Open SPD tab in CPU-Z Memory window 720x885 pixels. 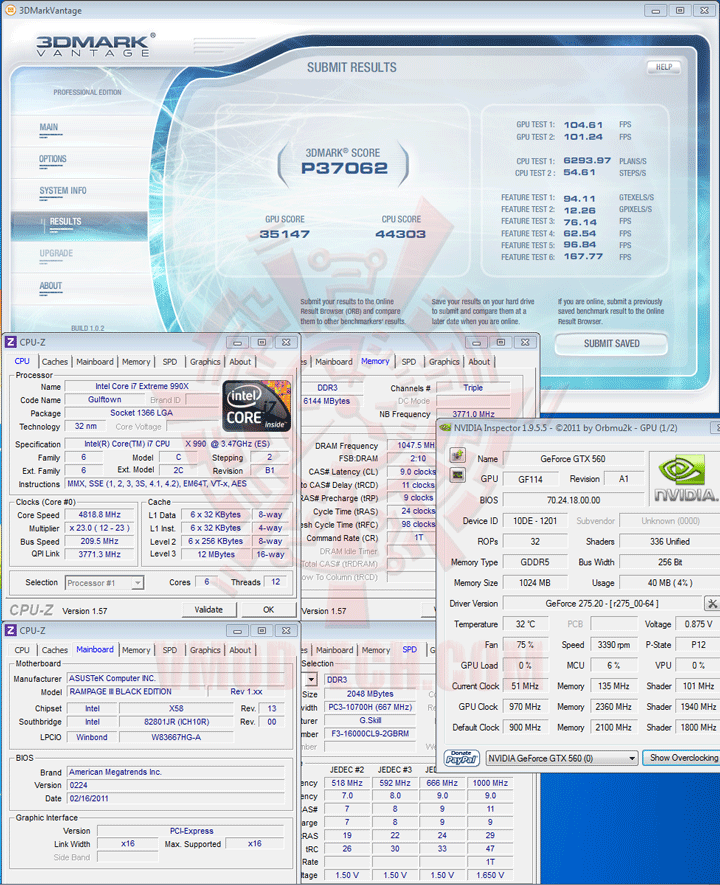point(409,362)
